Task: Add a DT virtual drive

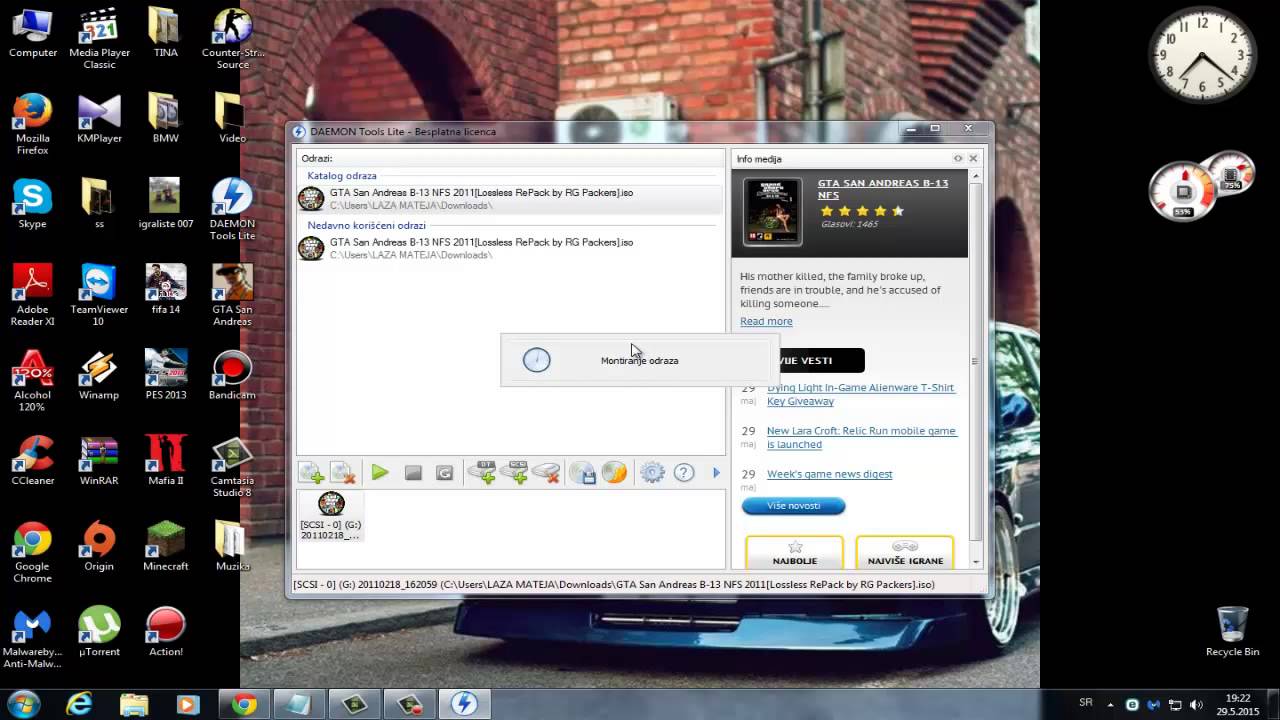Action: point(482,472)
